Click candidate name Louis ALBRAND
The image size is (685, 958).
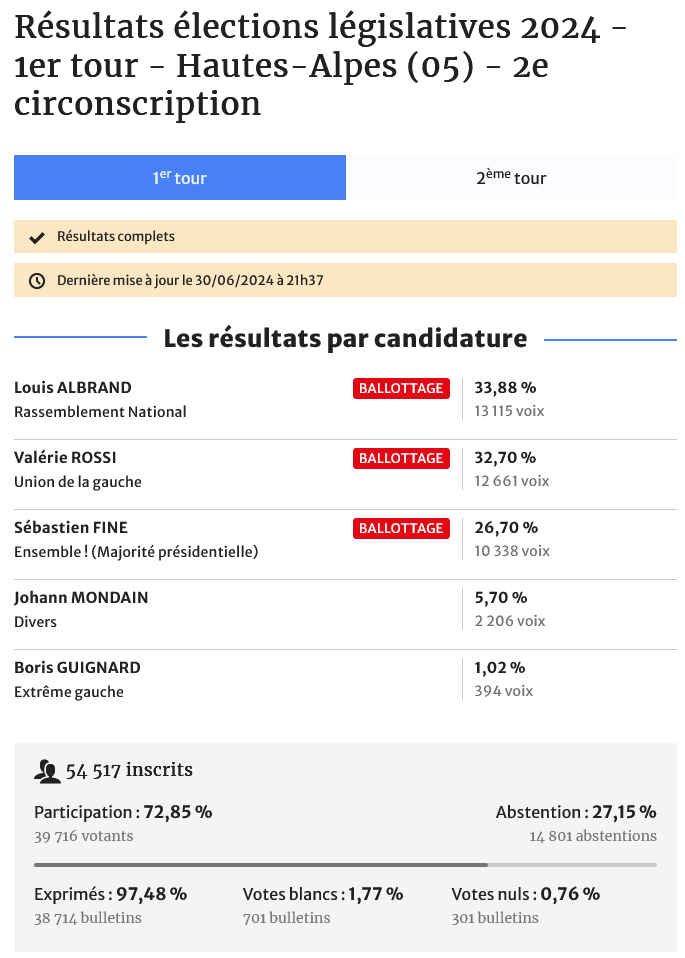pyautogui.click(x=73, y=388)
